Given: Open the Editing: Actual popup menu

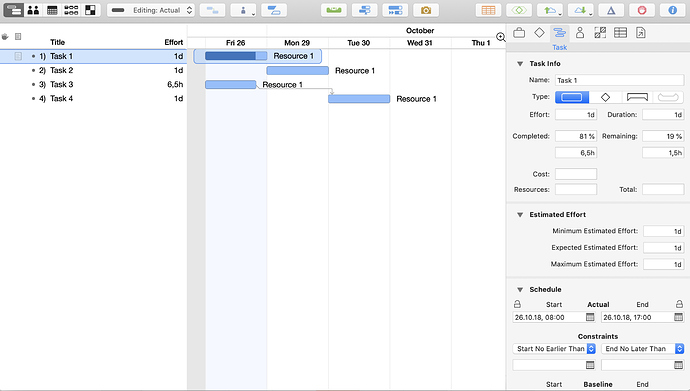Looking at the screenshot, I should pos(151,10).
